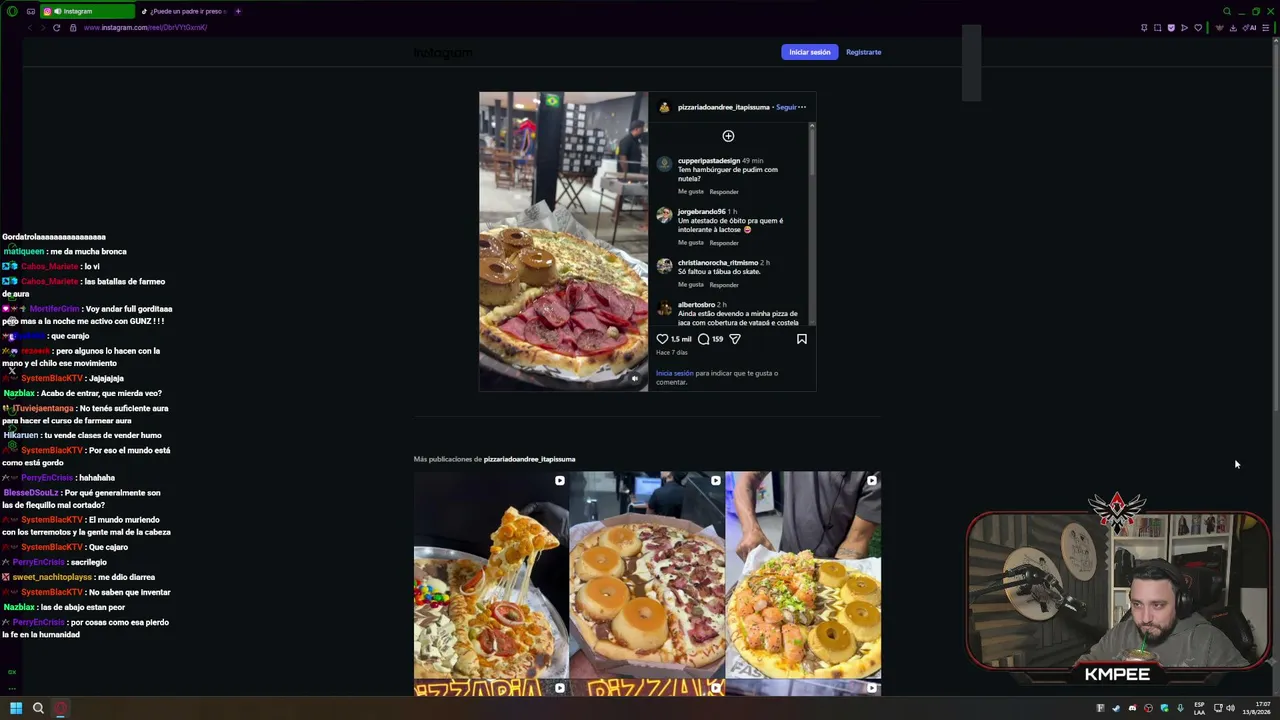Open the flan and bacon pizza thumbnail
Viewport: 1280px width, 720px height.
tap(647, 575)
